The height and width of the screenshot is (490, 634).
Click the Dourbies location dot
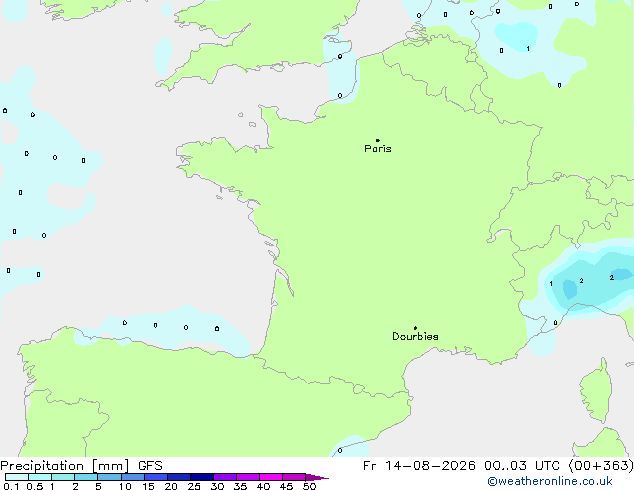pyautogui.click(x=415, y=328)
